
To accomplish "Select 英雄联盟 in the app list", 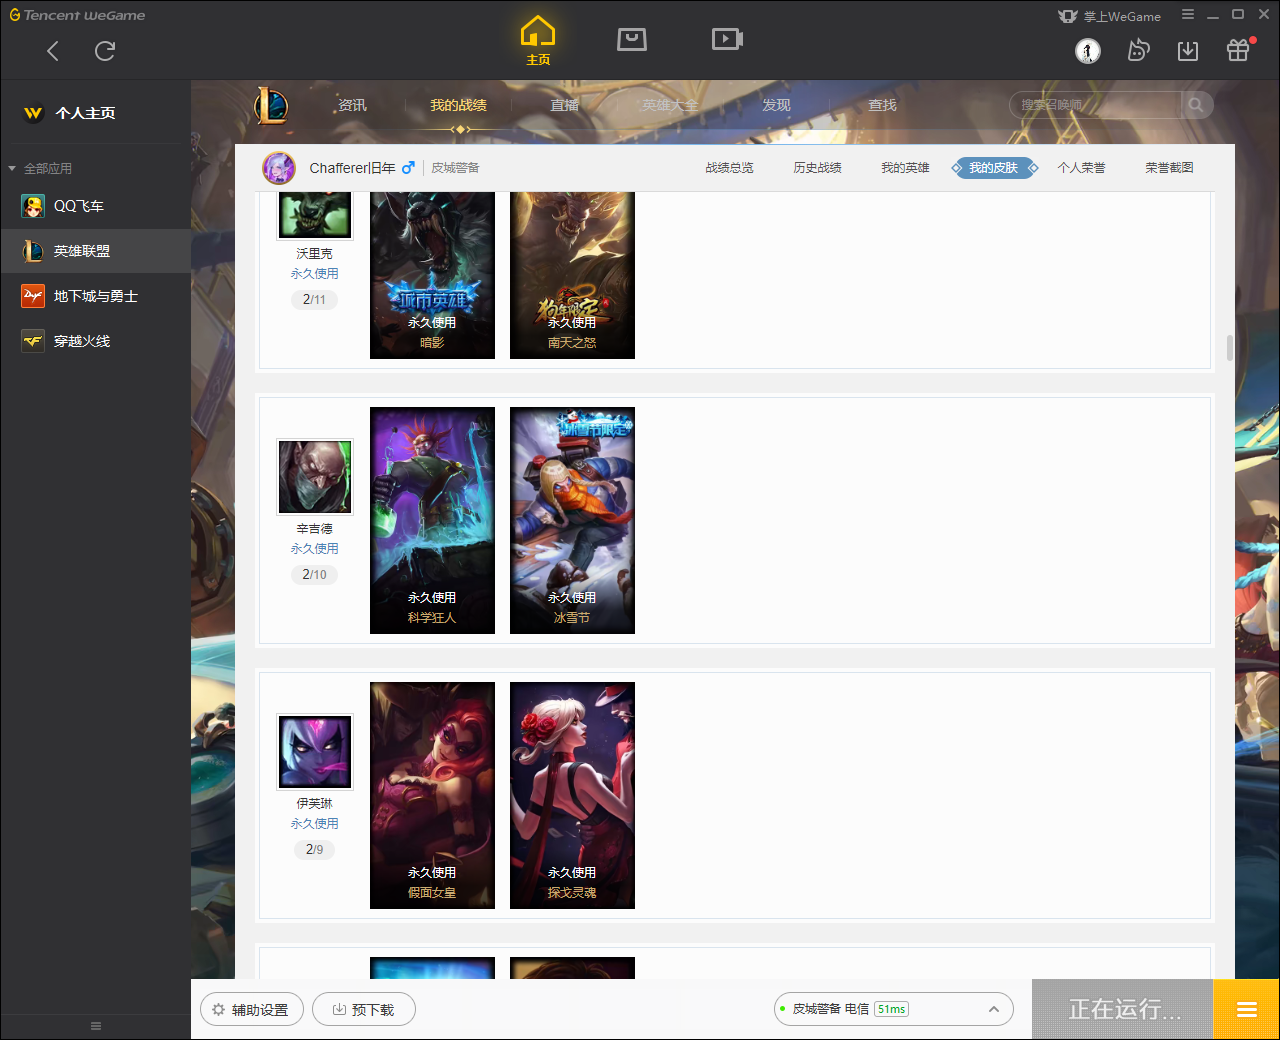I will (95, 251).
